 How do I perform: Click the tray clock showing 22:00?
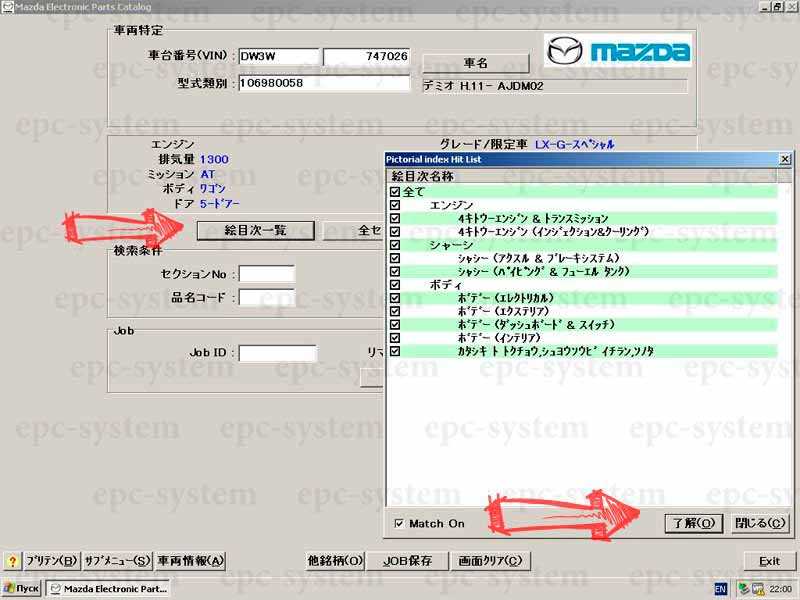pos(781,589)
